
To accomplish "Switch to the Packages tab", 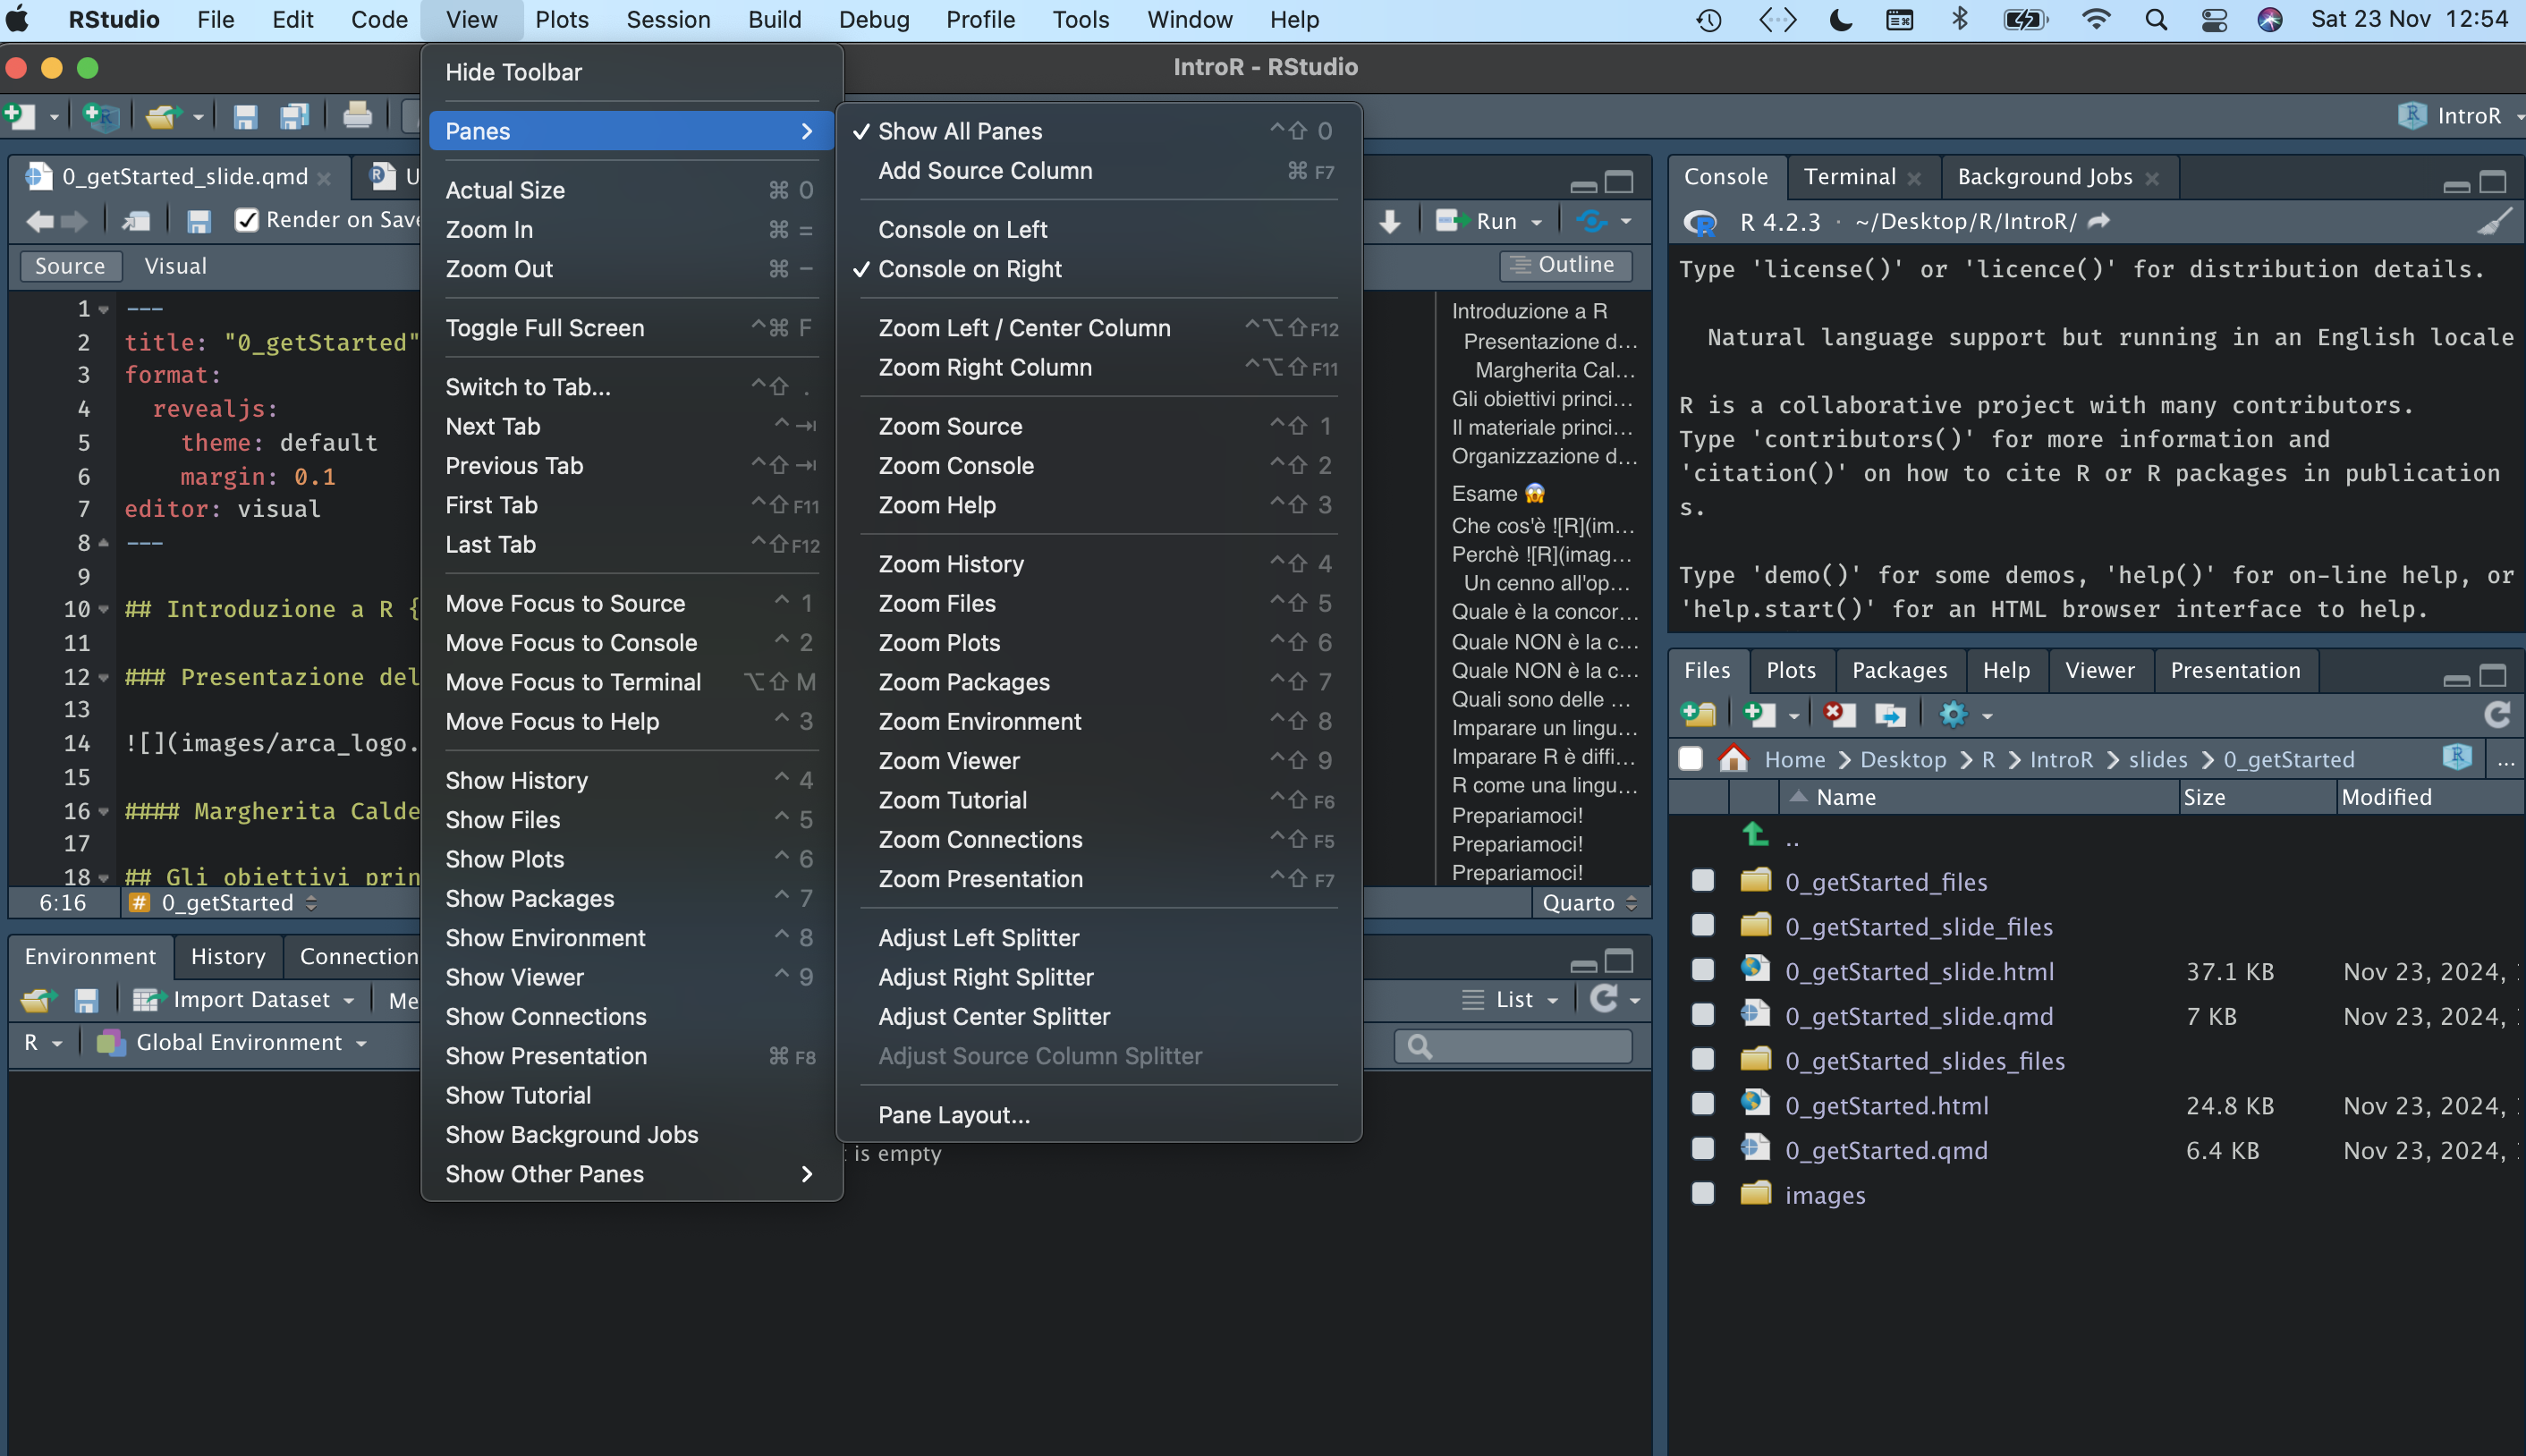I will tap(1899, 671).
